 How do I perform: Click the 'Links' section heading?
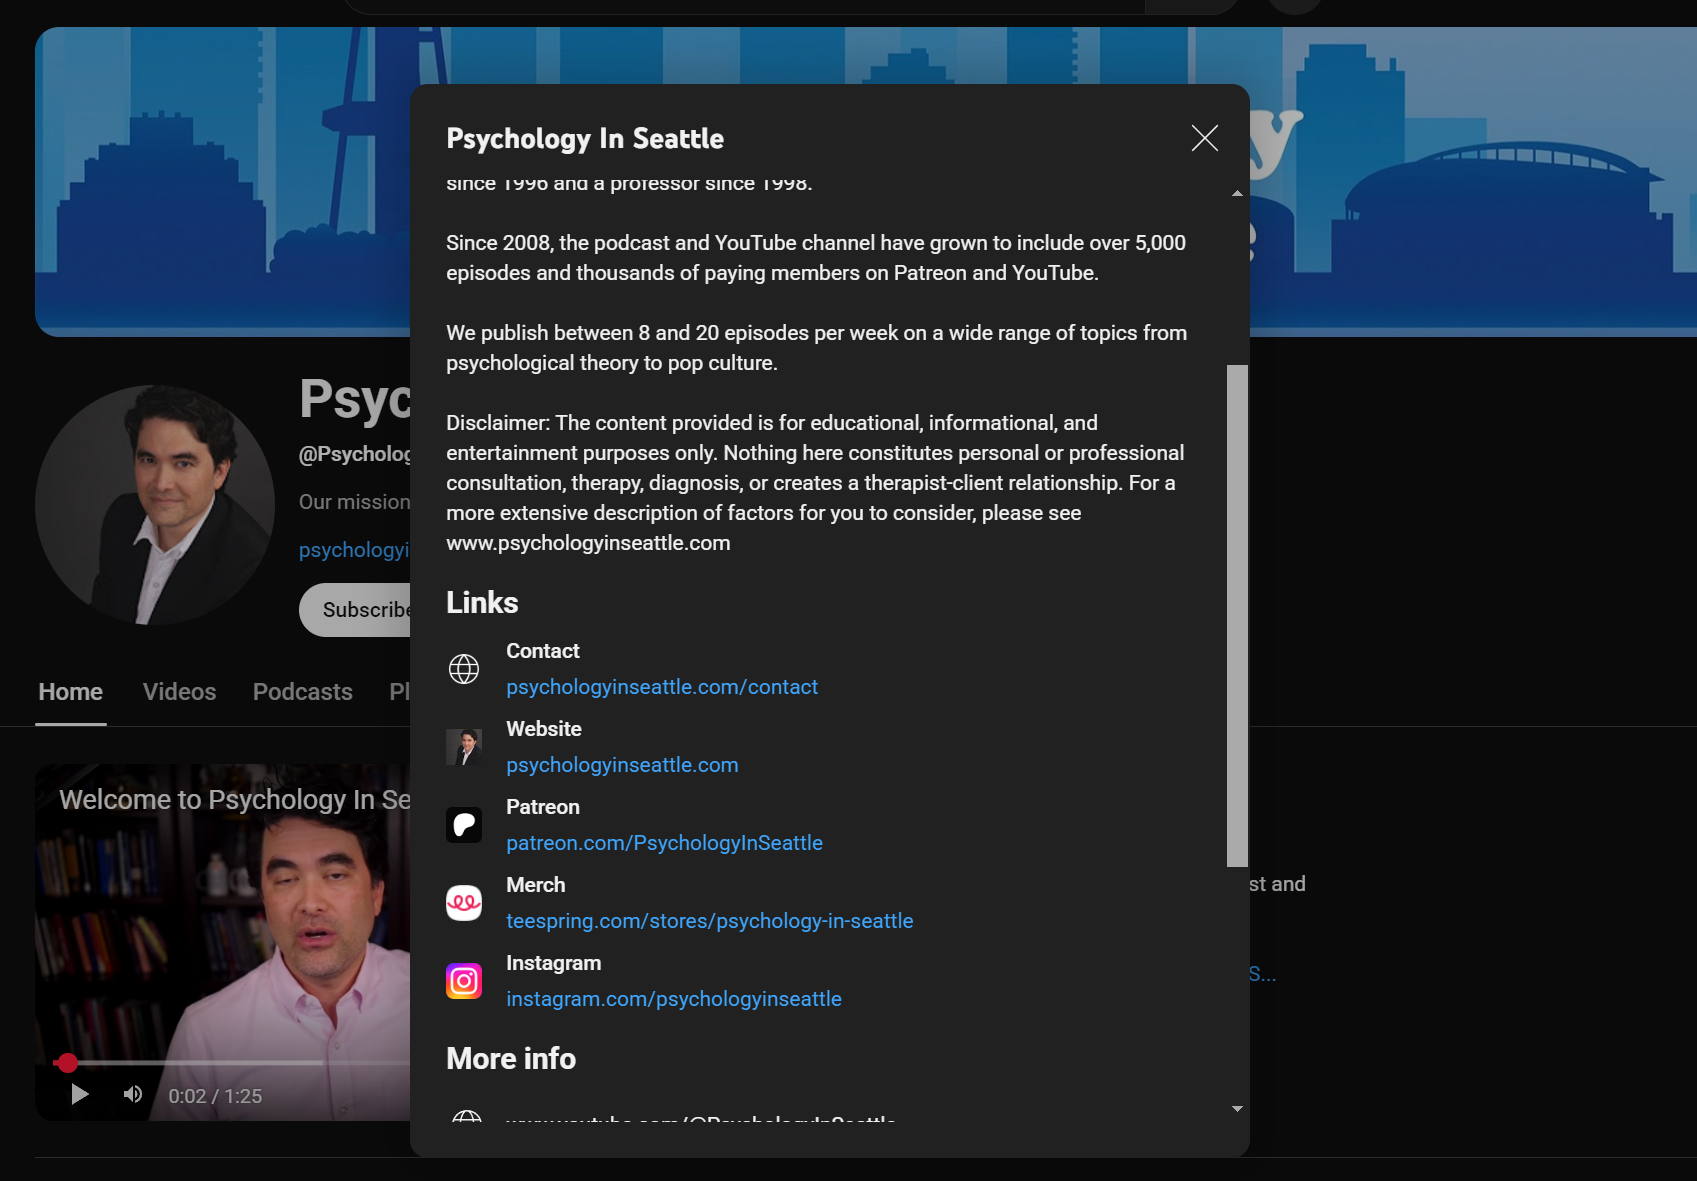(x=482, y=603)
